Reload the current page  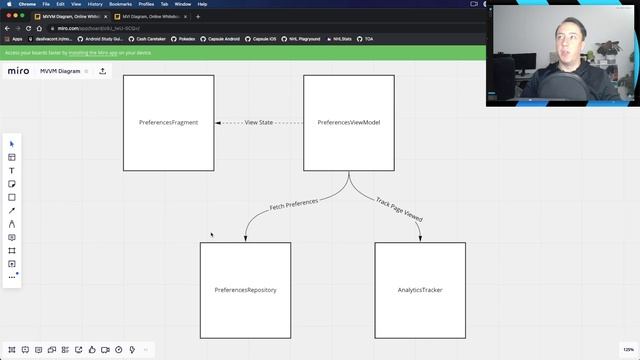[29, 29]
